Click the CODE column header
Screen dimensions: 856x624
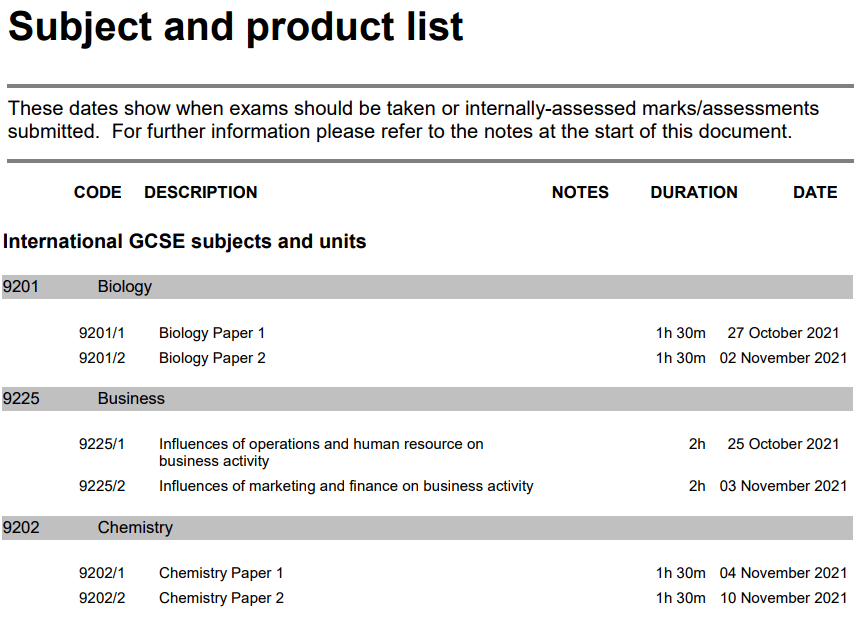tap(98, 192)
